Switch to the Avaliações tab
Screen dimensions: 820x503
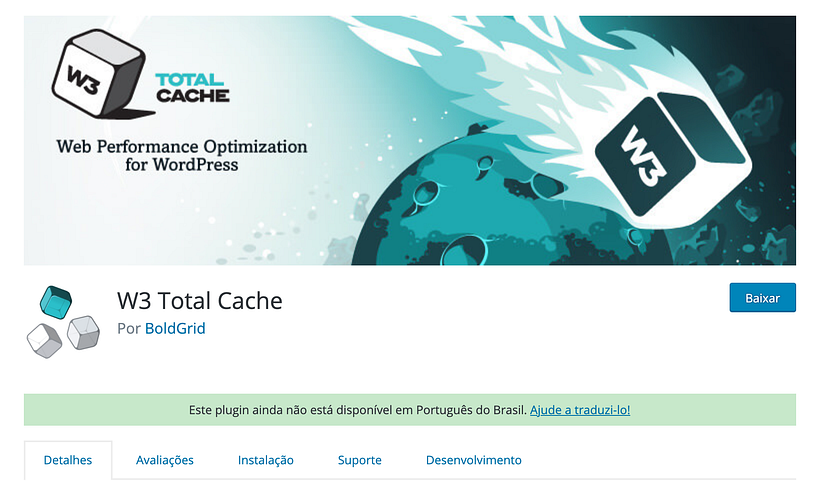pyautogui.click(x=165, y=460)
